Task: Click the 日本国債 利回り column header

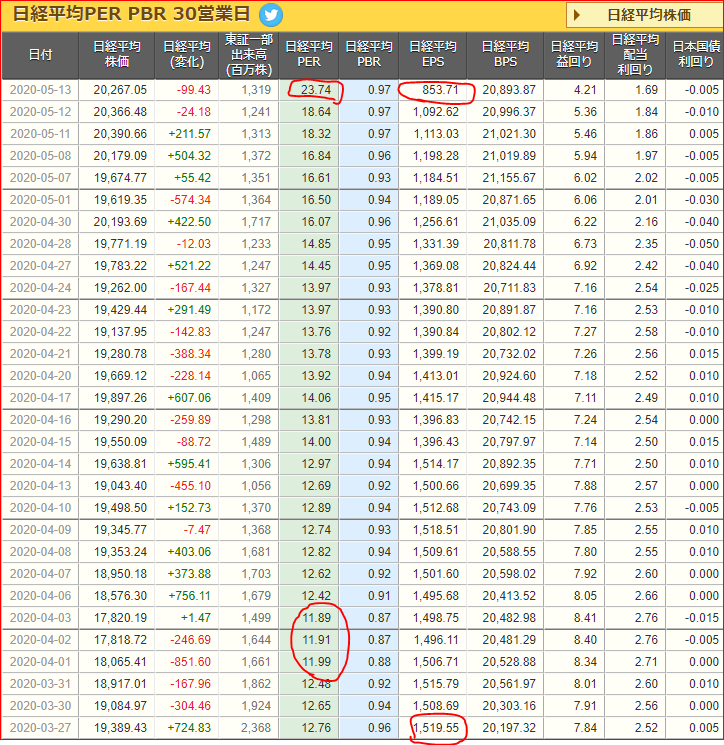Action: (695, 55)
